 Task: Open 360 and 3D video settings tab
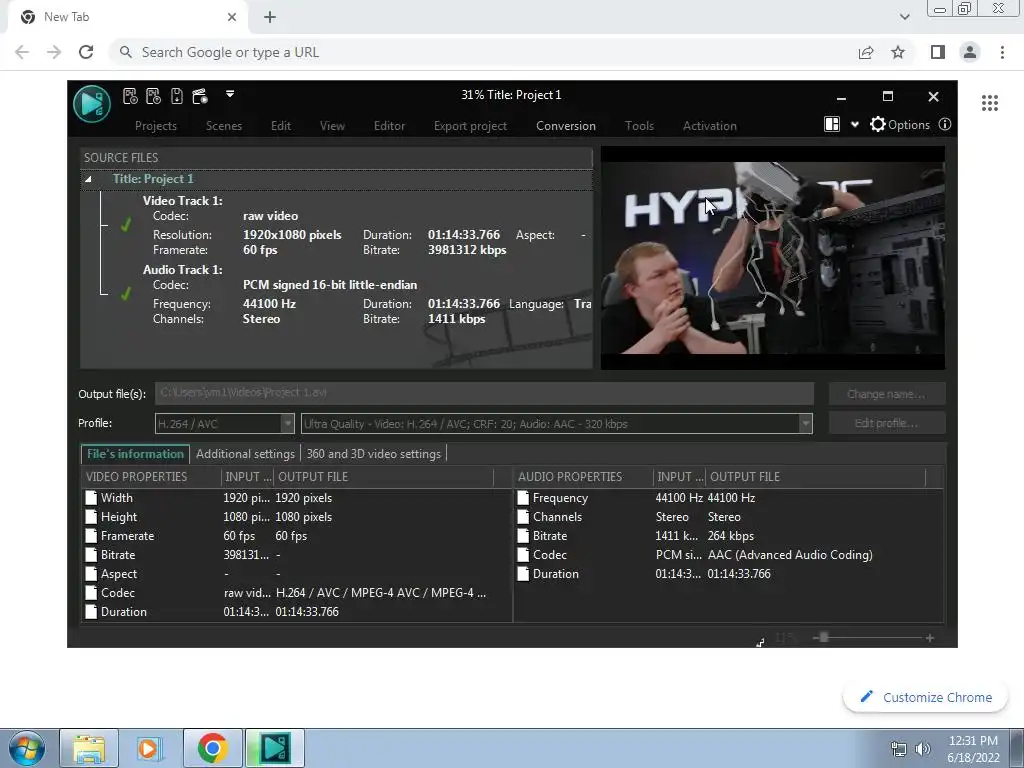coord(374,454)
